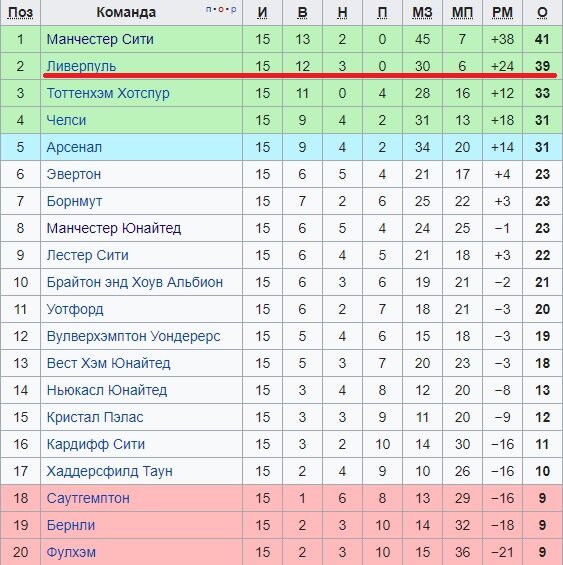The height and width of the screenshot is (565, 563).
Task: Click the Ньюкасл Юнайтед link
Action: click(107, 390)
